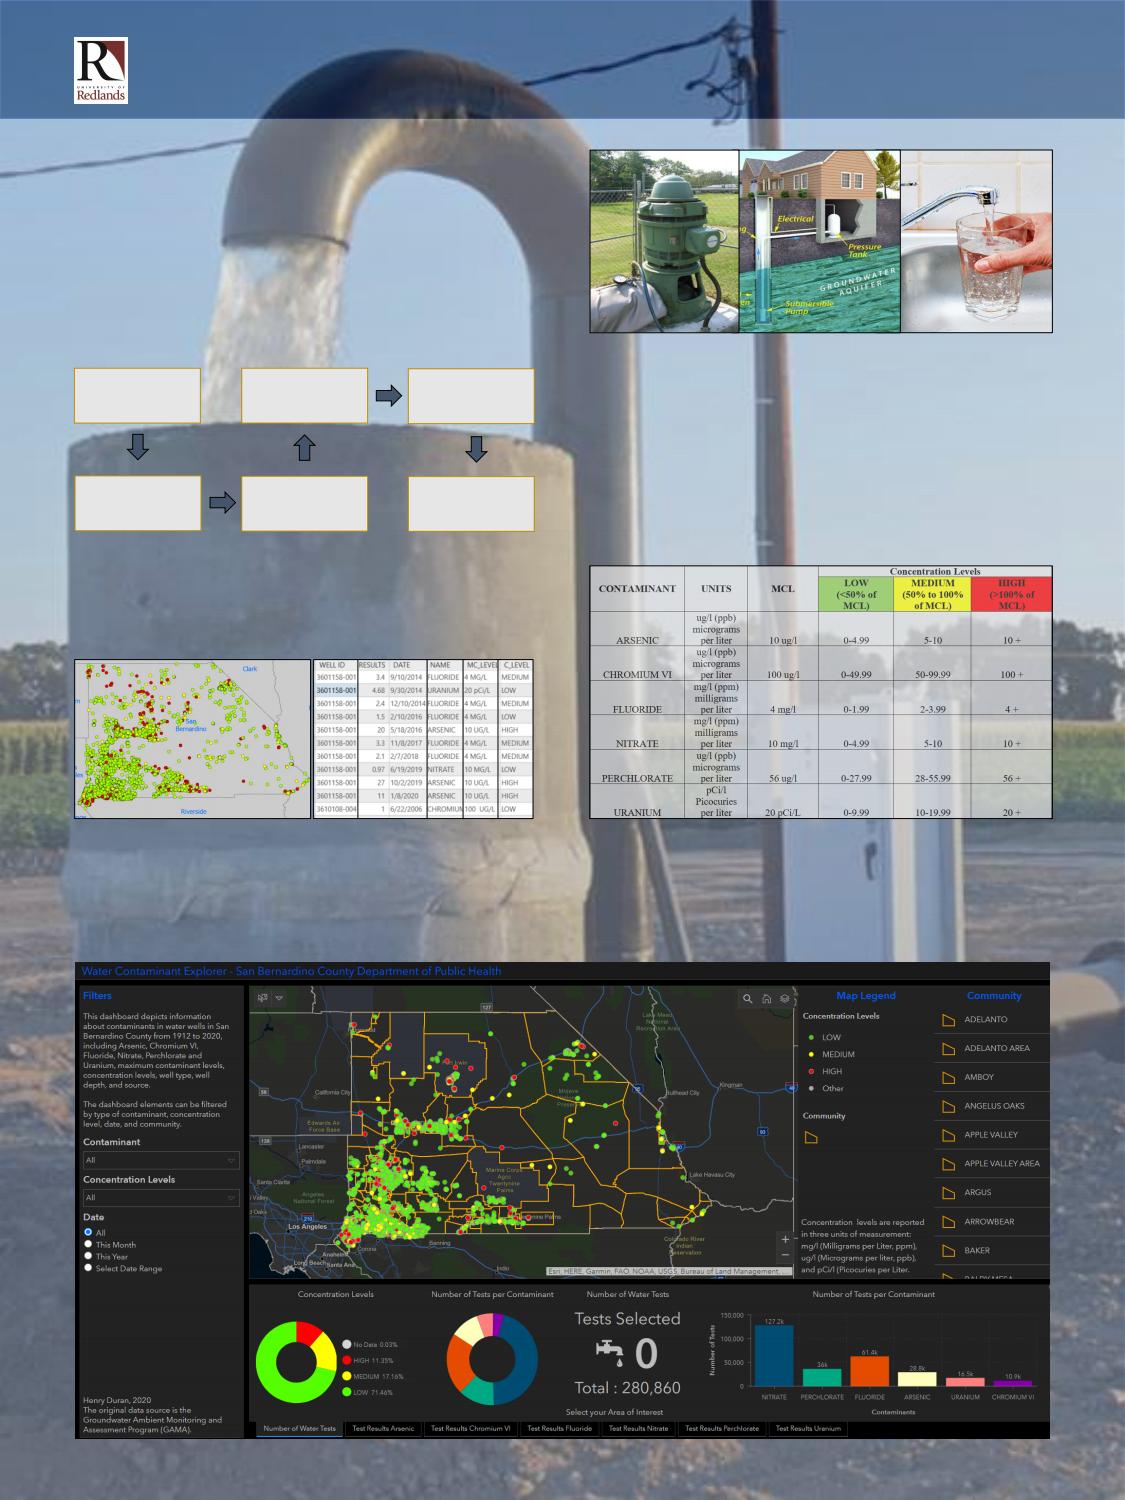Viewport: 1125px width, 1500px height.
Task: Select the This Month radio button
Action: pos(89,1244)
